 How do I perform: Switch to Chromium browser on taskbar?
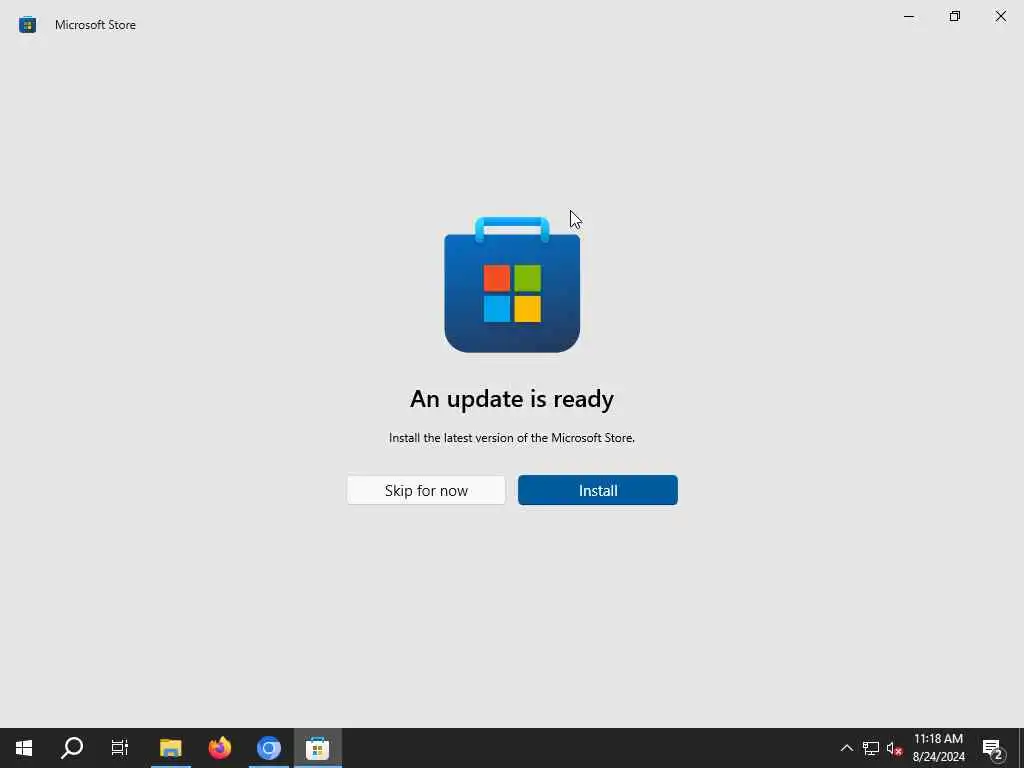268,748
